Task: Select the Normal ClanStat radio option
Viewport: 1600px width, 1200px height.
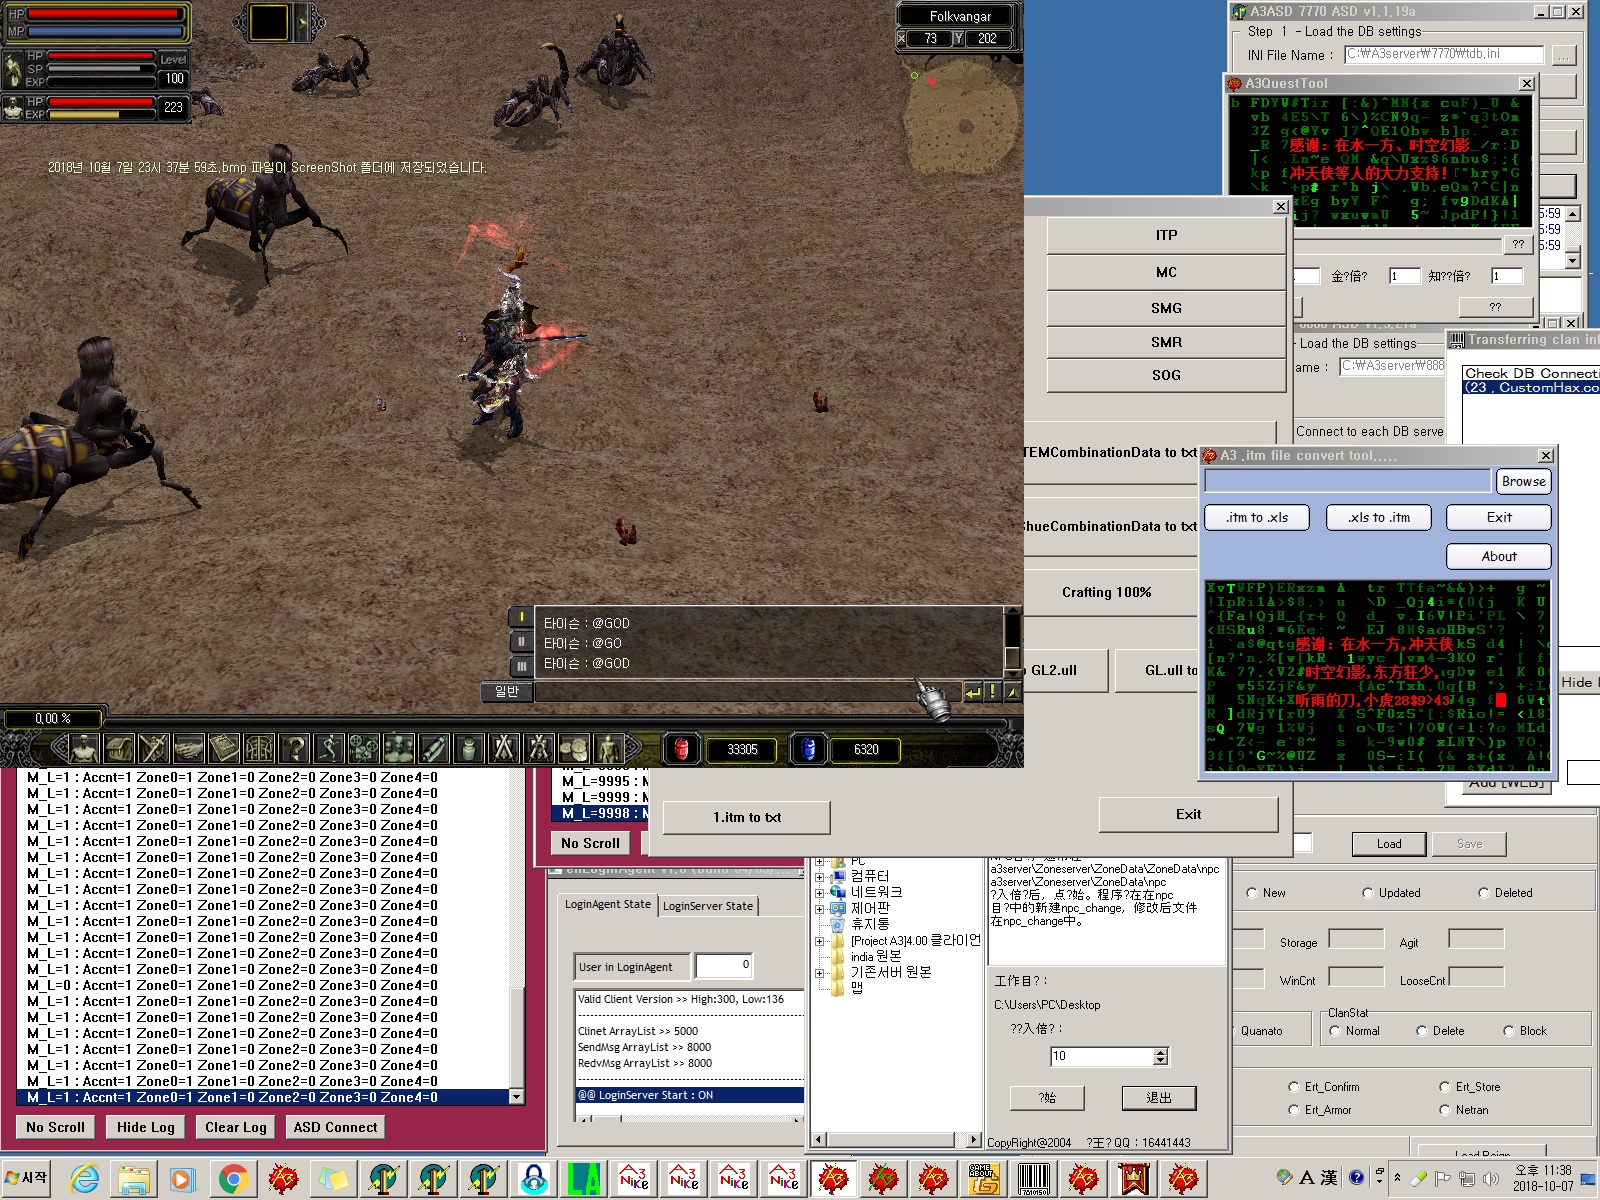Action: 1335,1031
